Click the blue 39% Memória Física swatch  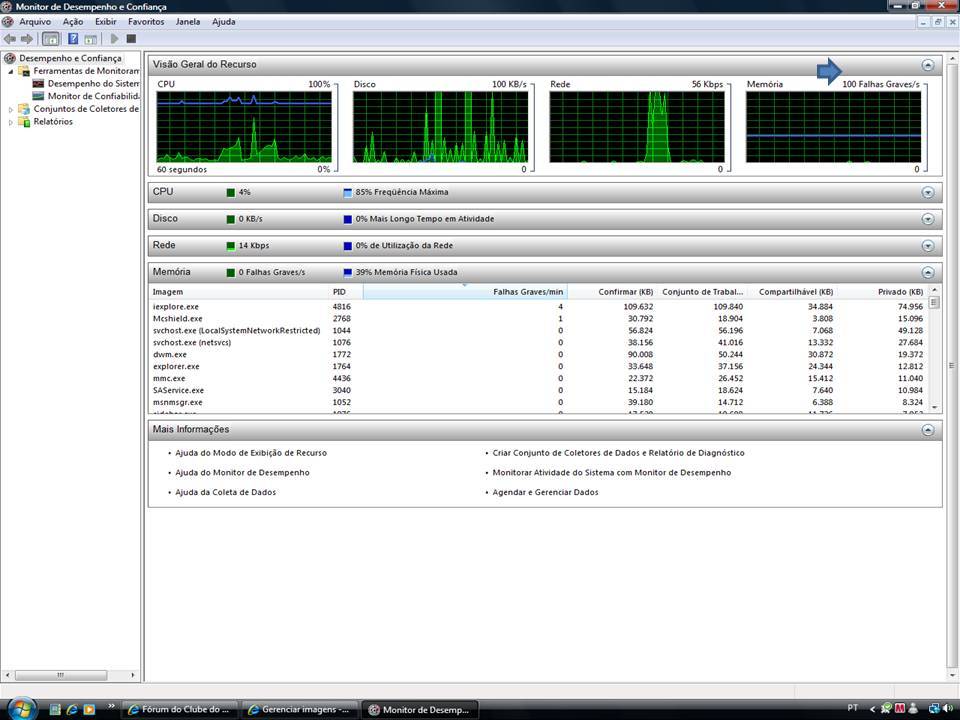(x=348, y=273)
